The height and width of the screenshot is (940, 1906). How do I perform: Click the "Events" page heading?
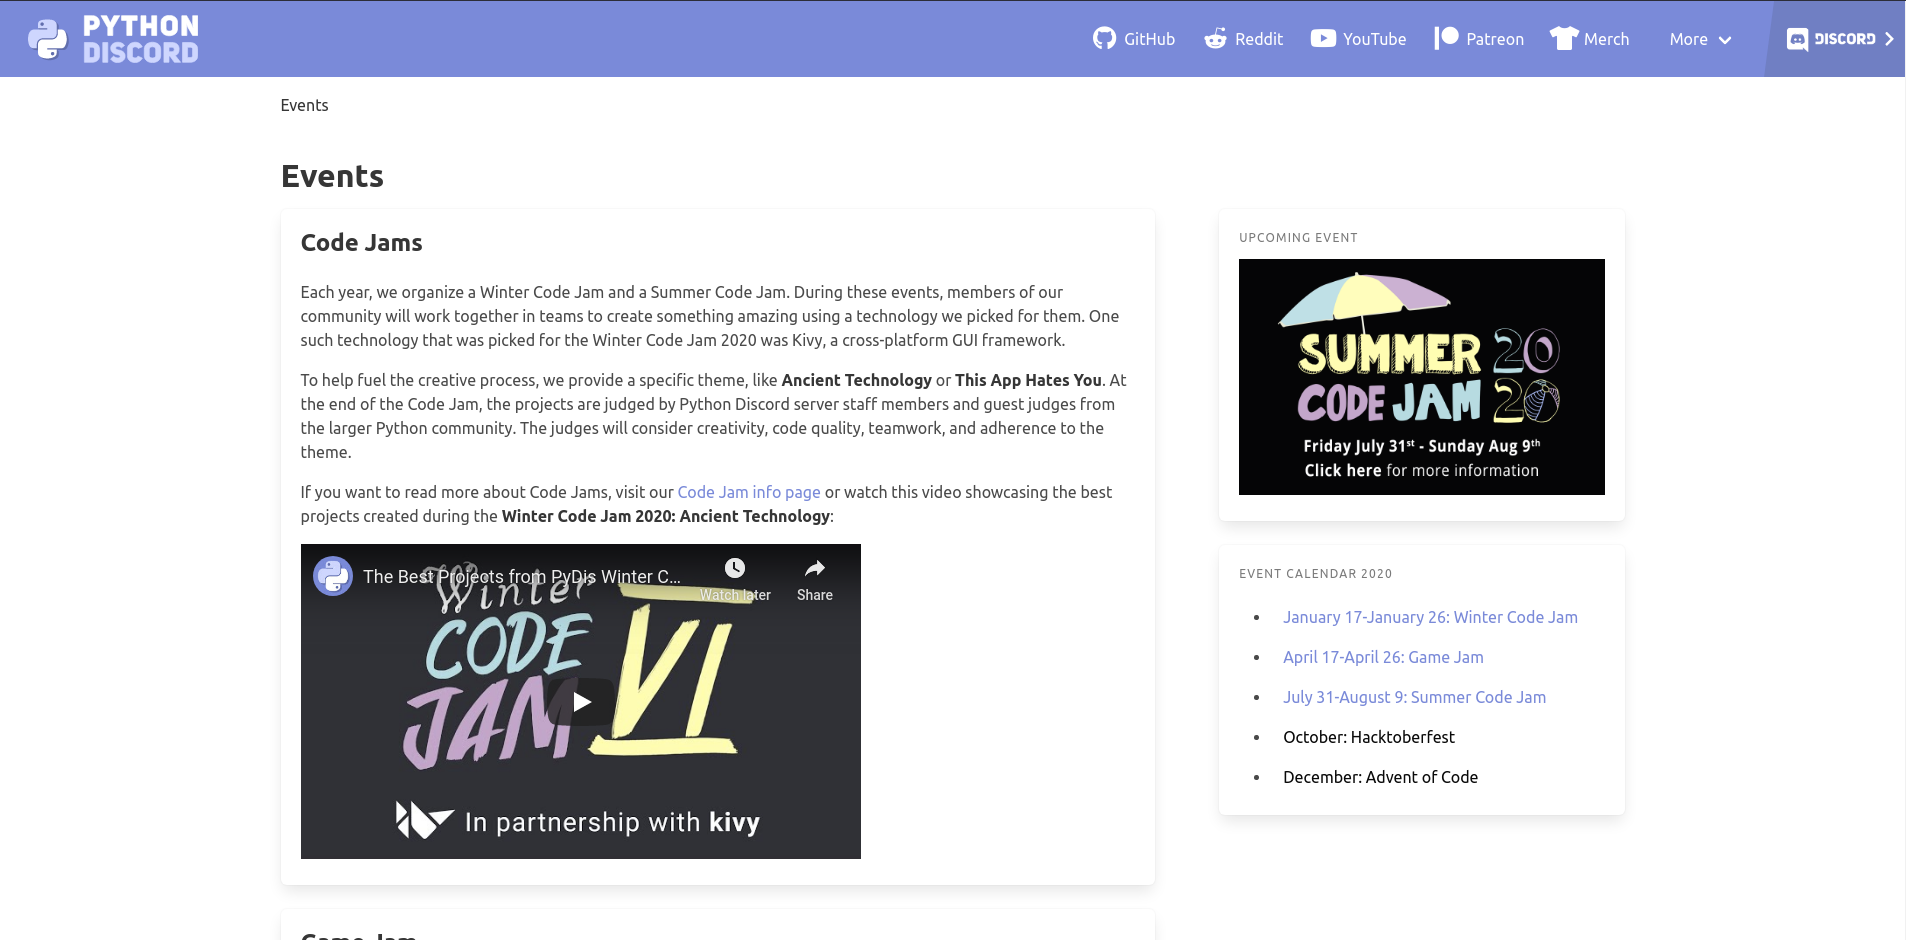pyautogui.click(x=332, y=176)
